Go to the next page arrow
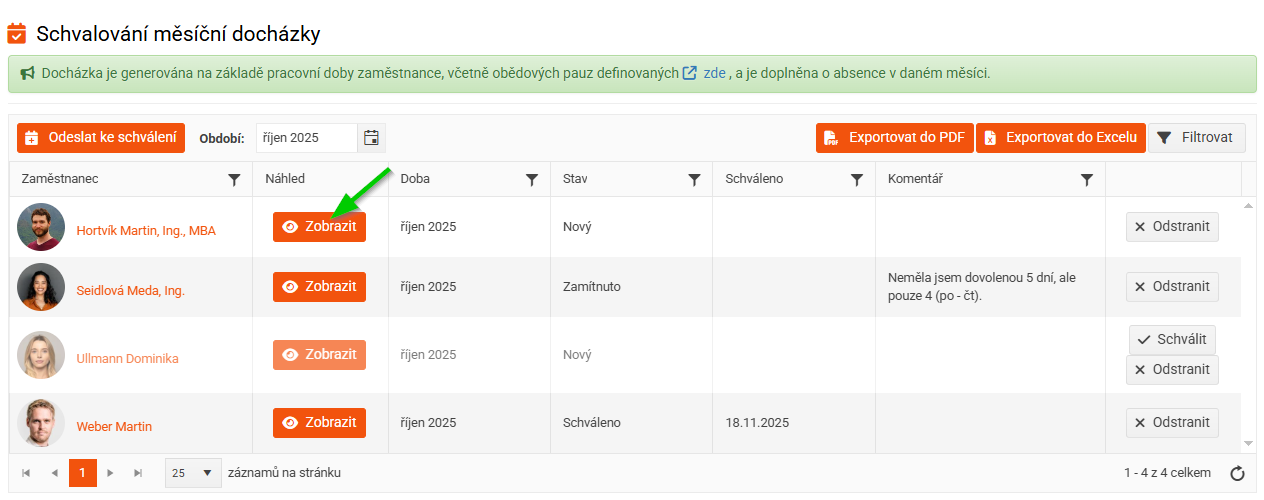Screen dimensions: 1264x500 pyautogui.click(x=111, y=473)
